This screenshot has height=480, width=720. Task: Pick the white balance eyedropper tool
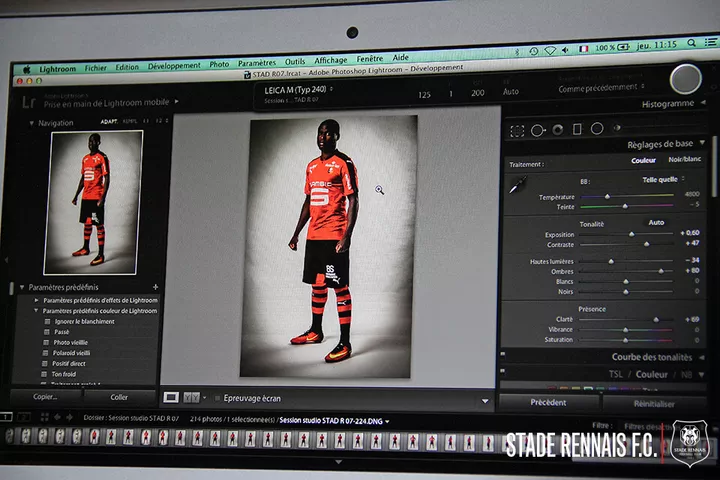[x=517, y=185]
